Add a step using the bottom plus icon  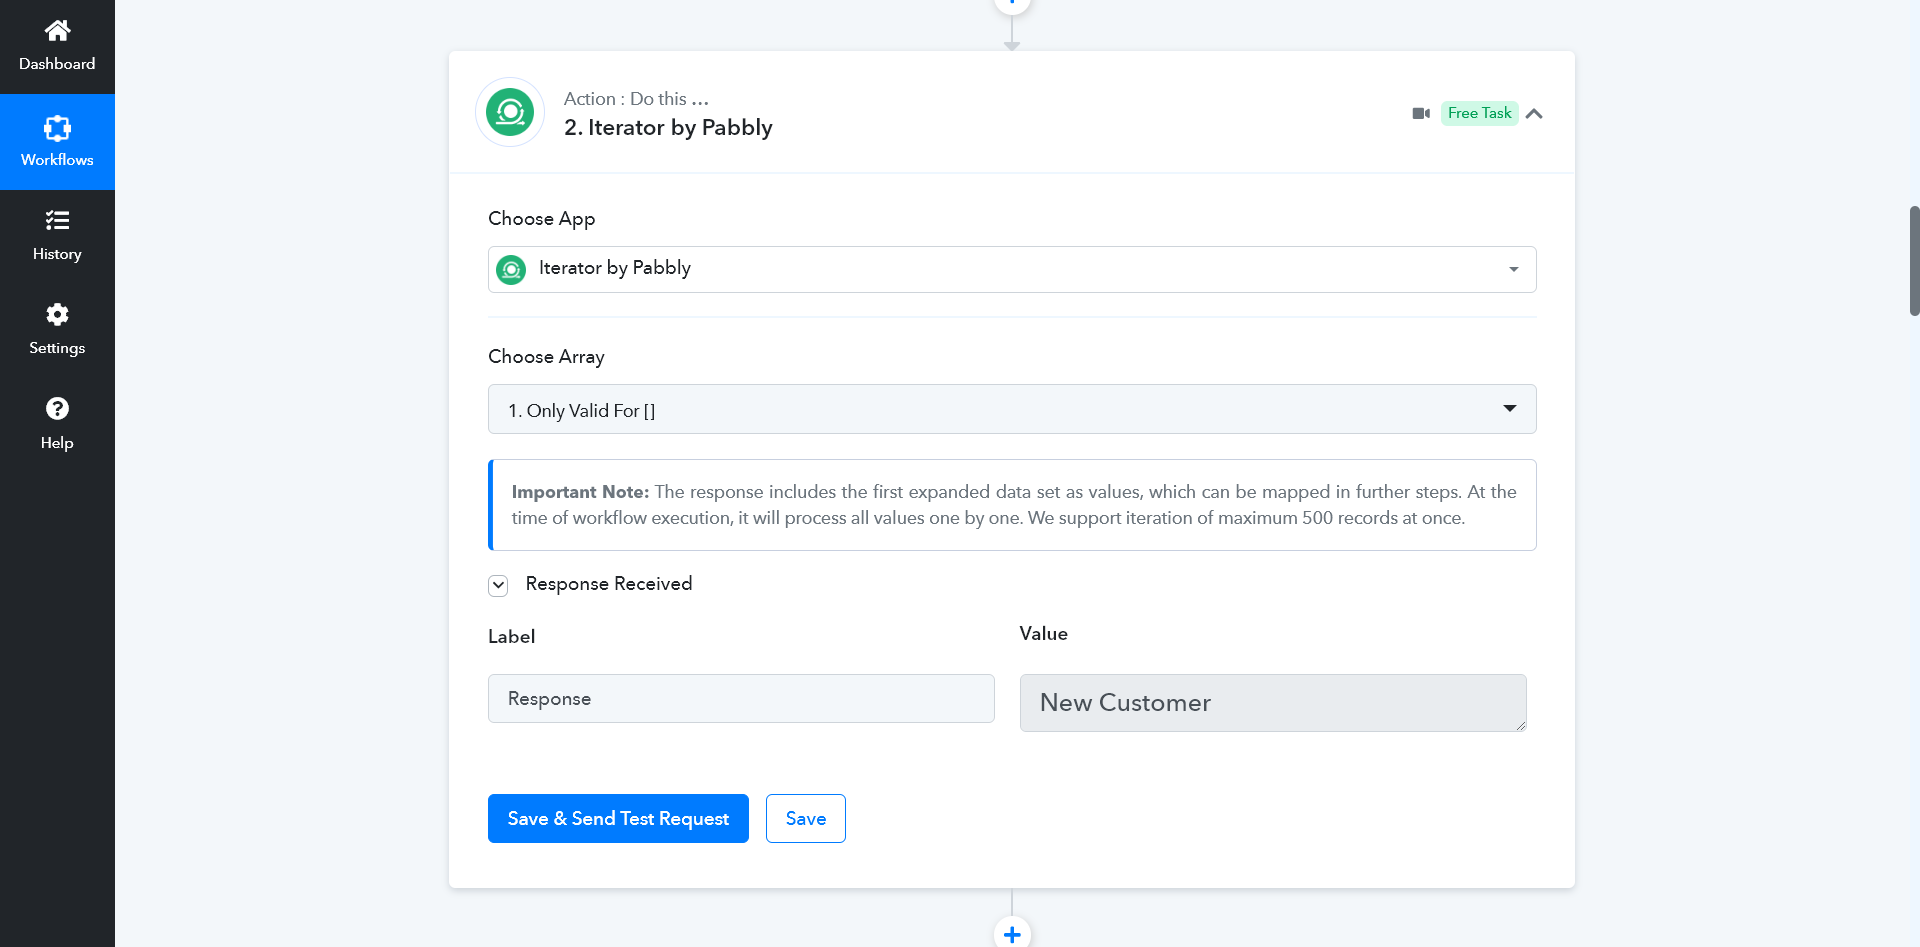click(1012, 933)
